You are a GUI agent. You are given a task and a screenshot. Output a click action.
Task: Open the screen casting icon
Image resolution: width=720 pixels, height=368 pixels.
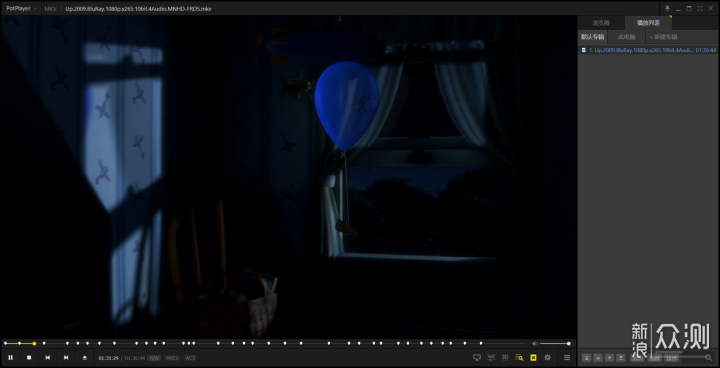point(477,357)
